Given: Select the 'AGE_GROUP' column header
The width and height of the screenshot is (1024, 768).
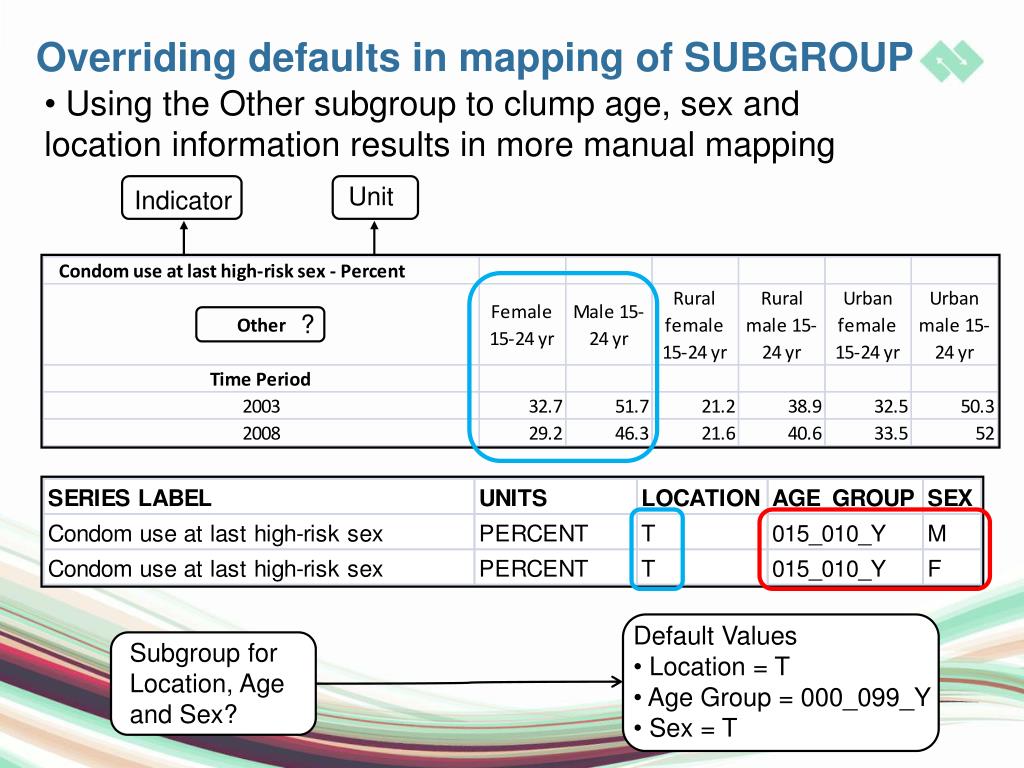Looking at the screenshot, I should (843, 498).
